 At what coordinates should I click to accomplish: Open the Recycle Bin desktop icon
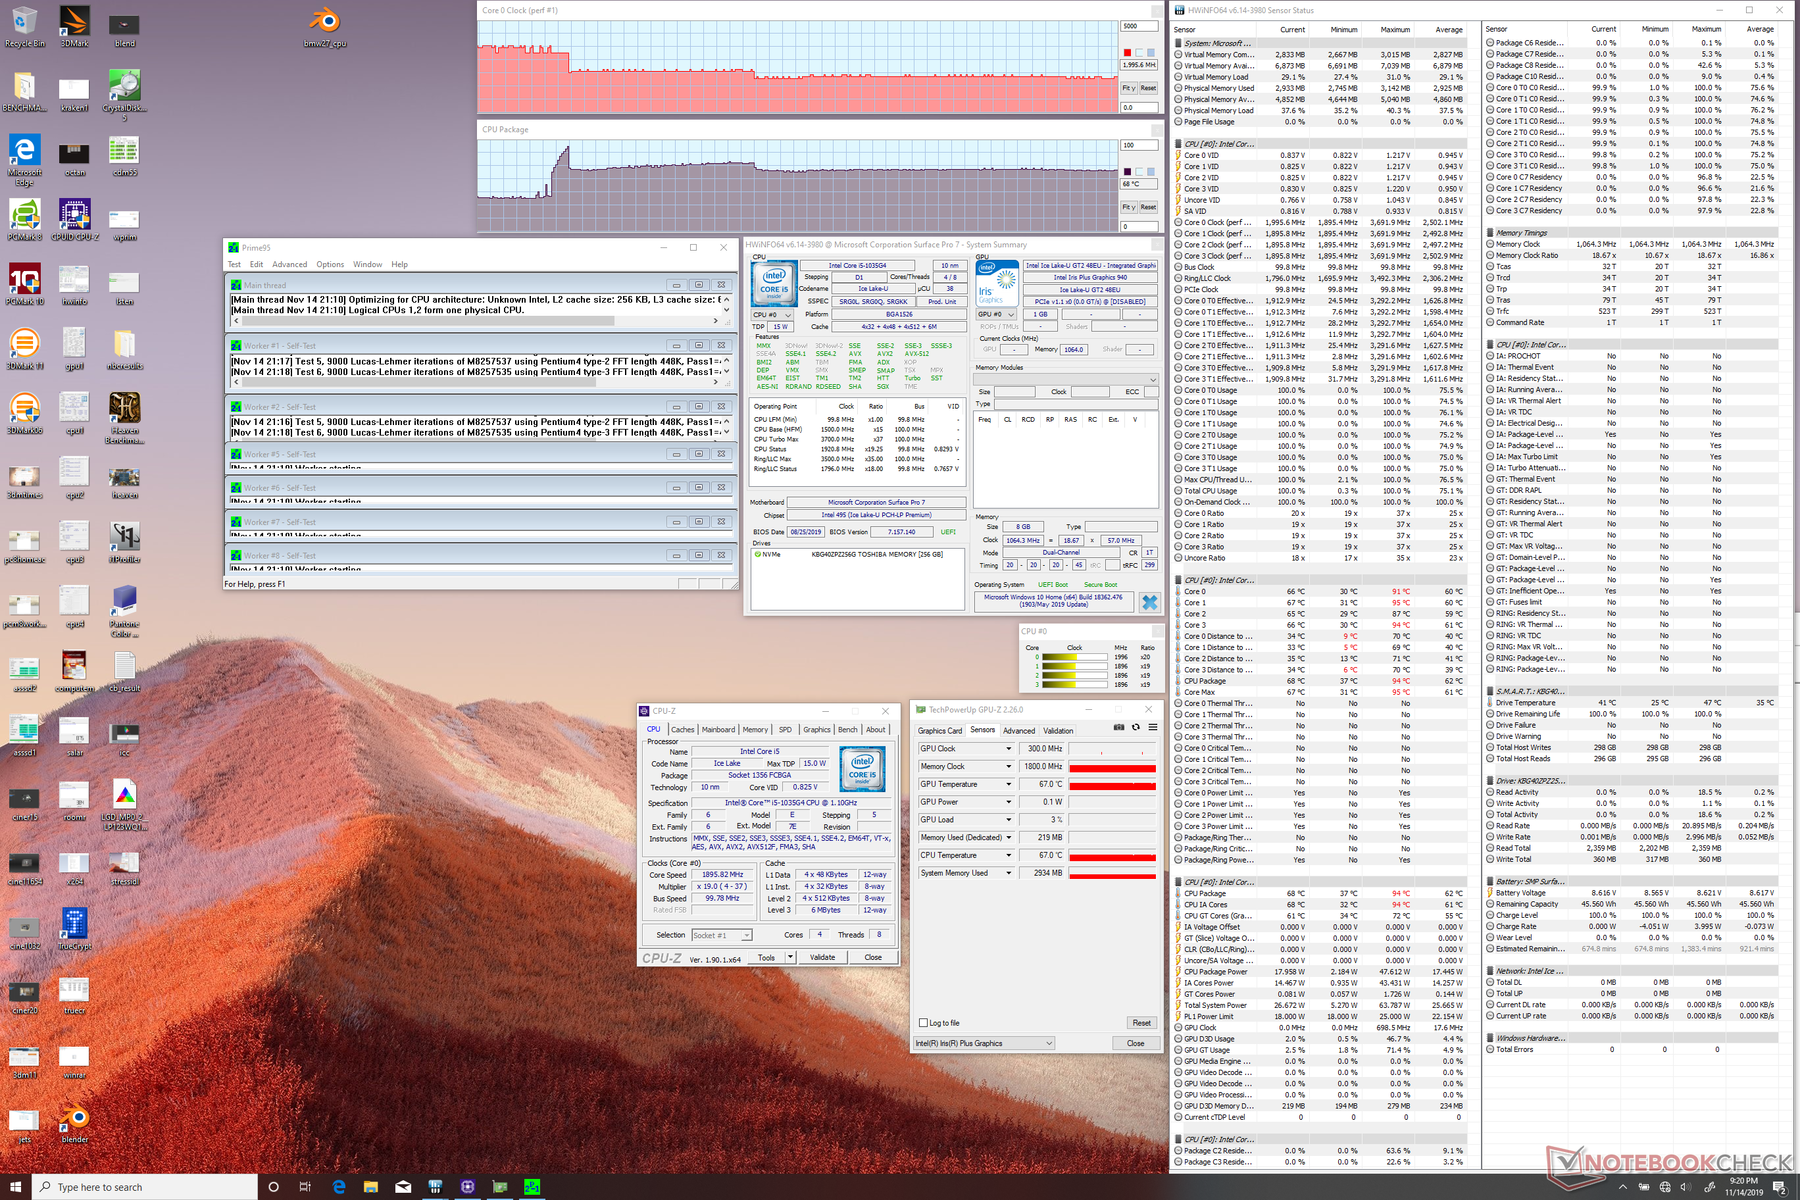tap(24, 27)
